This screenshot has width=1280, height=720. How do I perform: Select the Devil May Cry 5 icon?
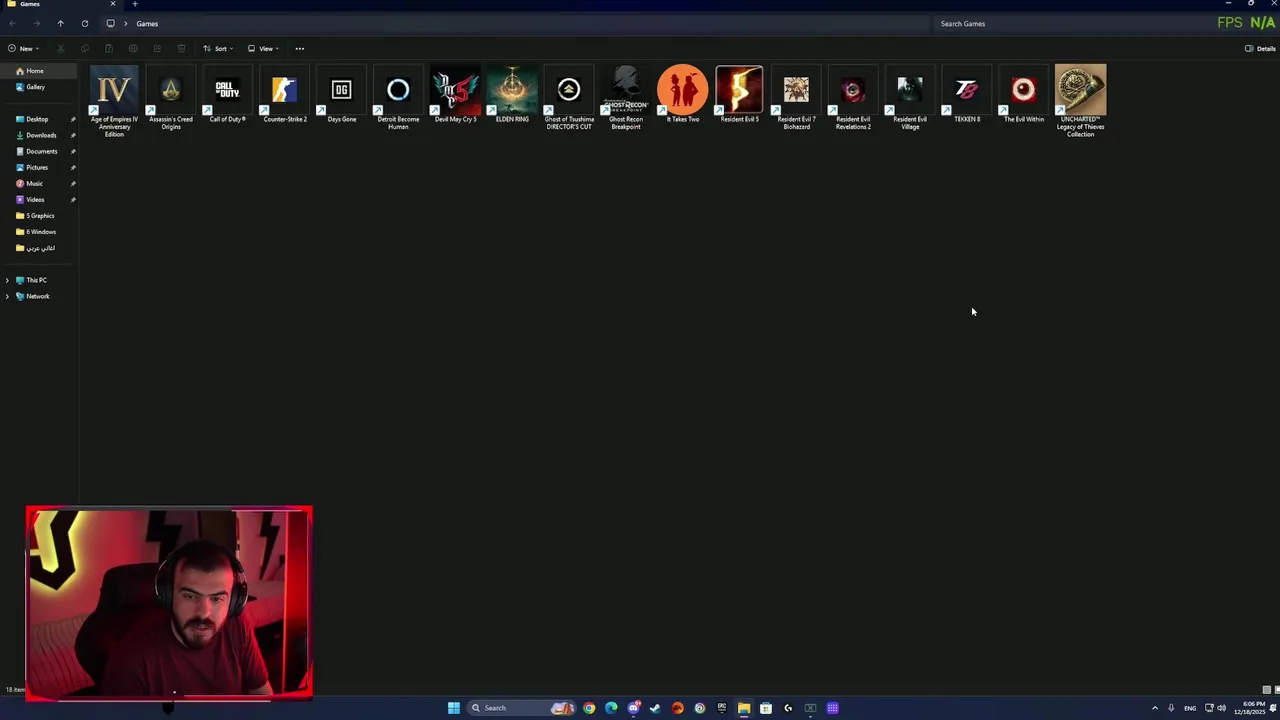(455, 95)
